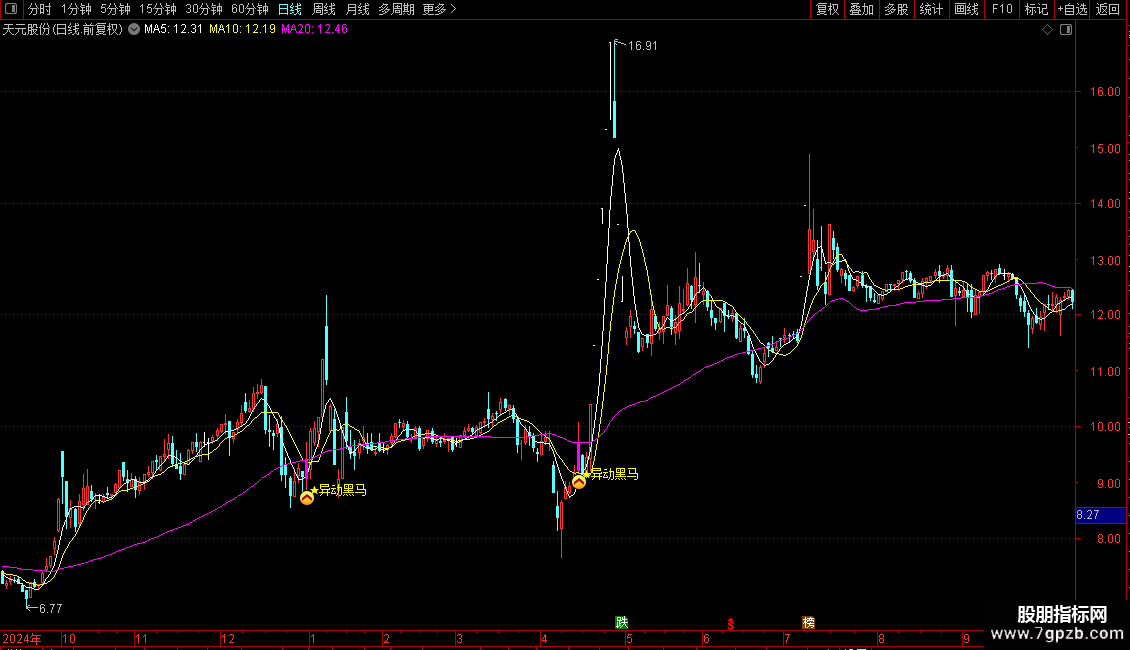Activate the 画线 drawing tool
1130x650 pixels.
point(966,9)
